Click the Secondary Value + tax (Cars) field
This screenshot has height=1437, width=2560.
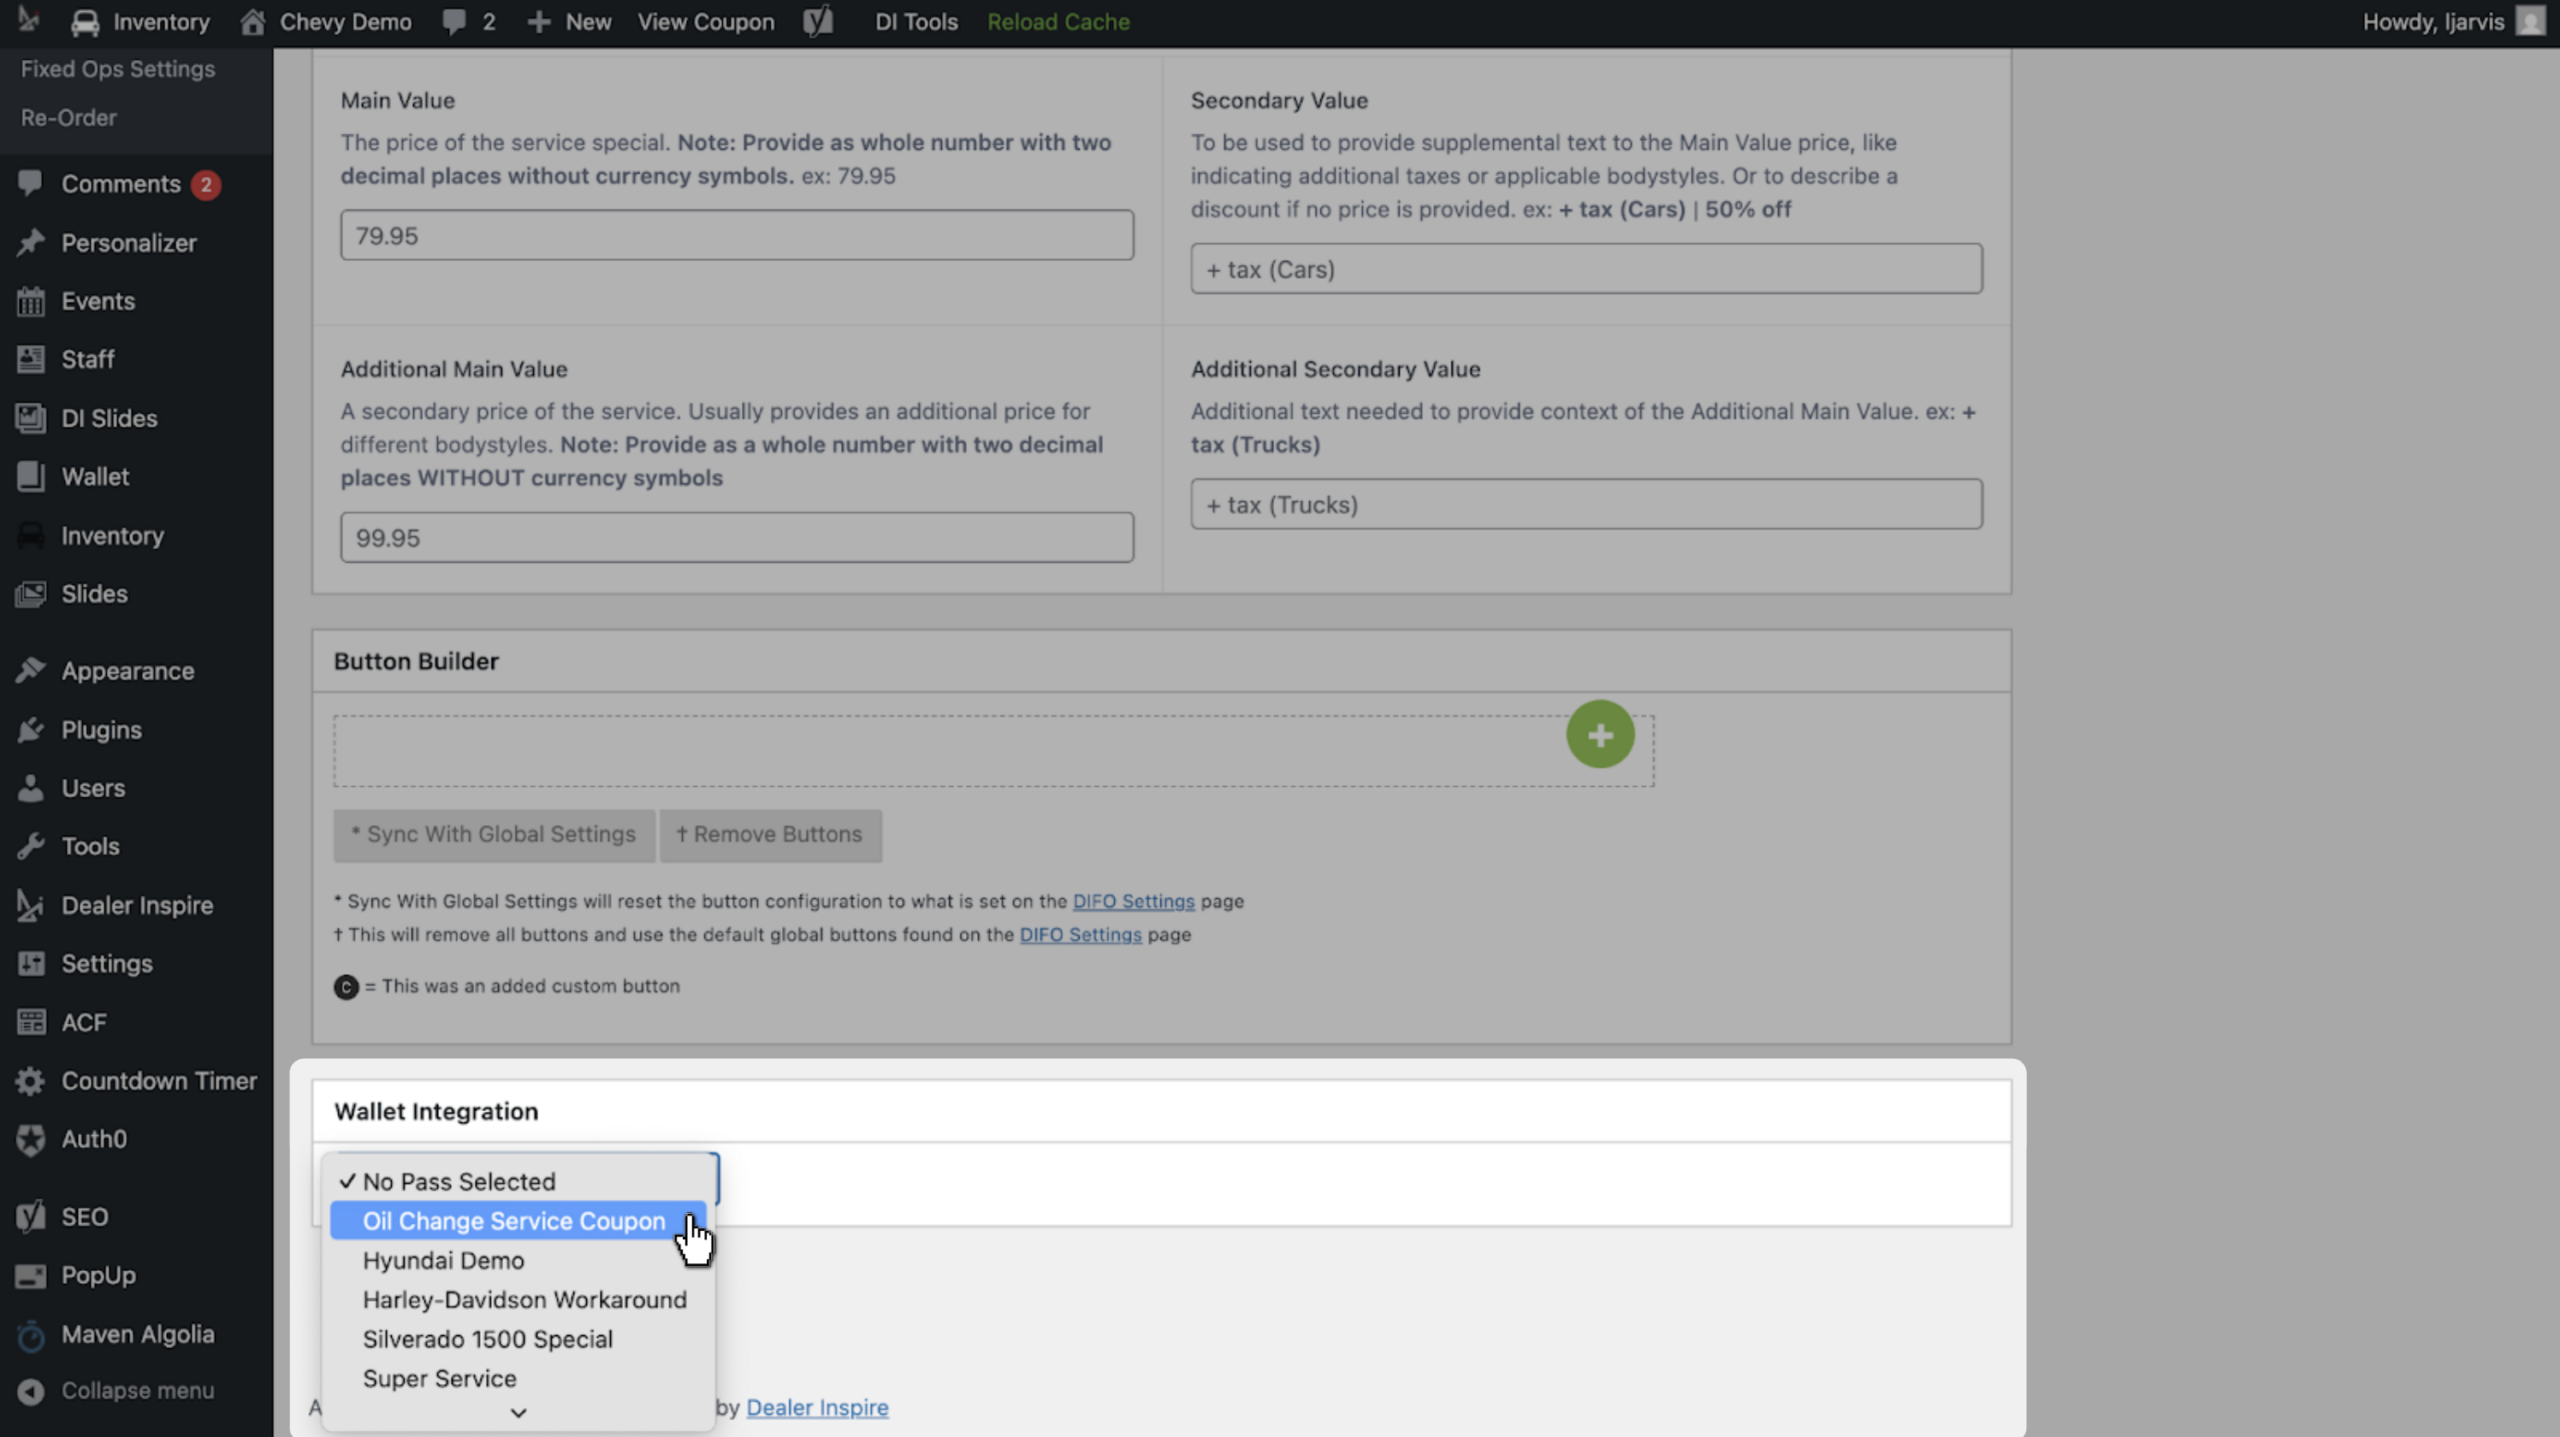[x=1586, y=268]
